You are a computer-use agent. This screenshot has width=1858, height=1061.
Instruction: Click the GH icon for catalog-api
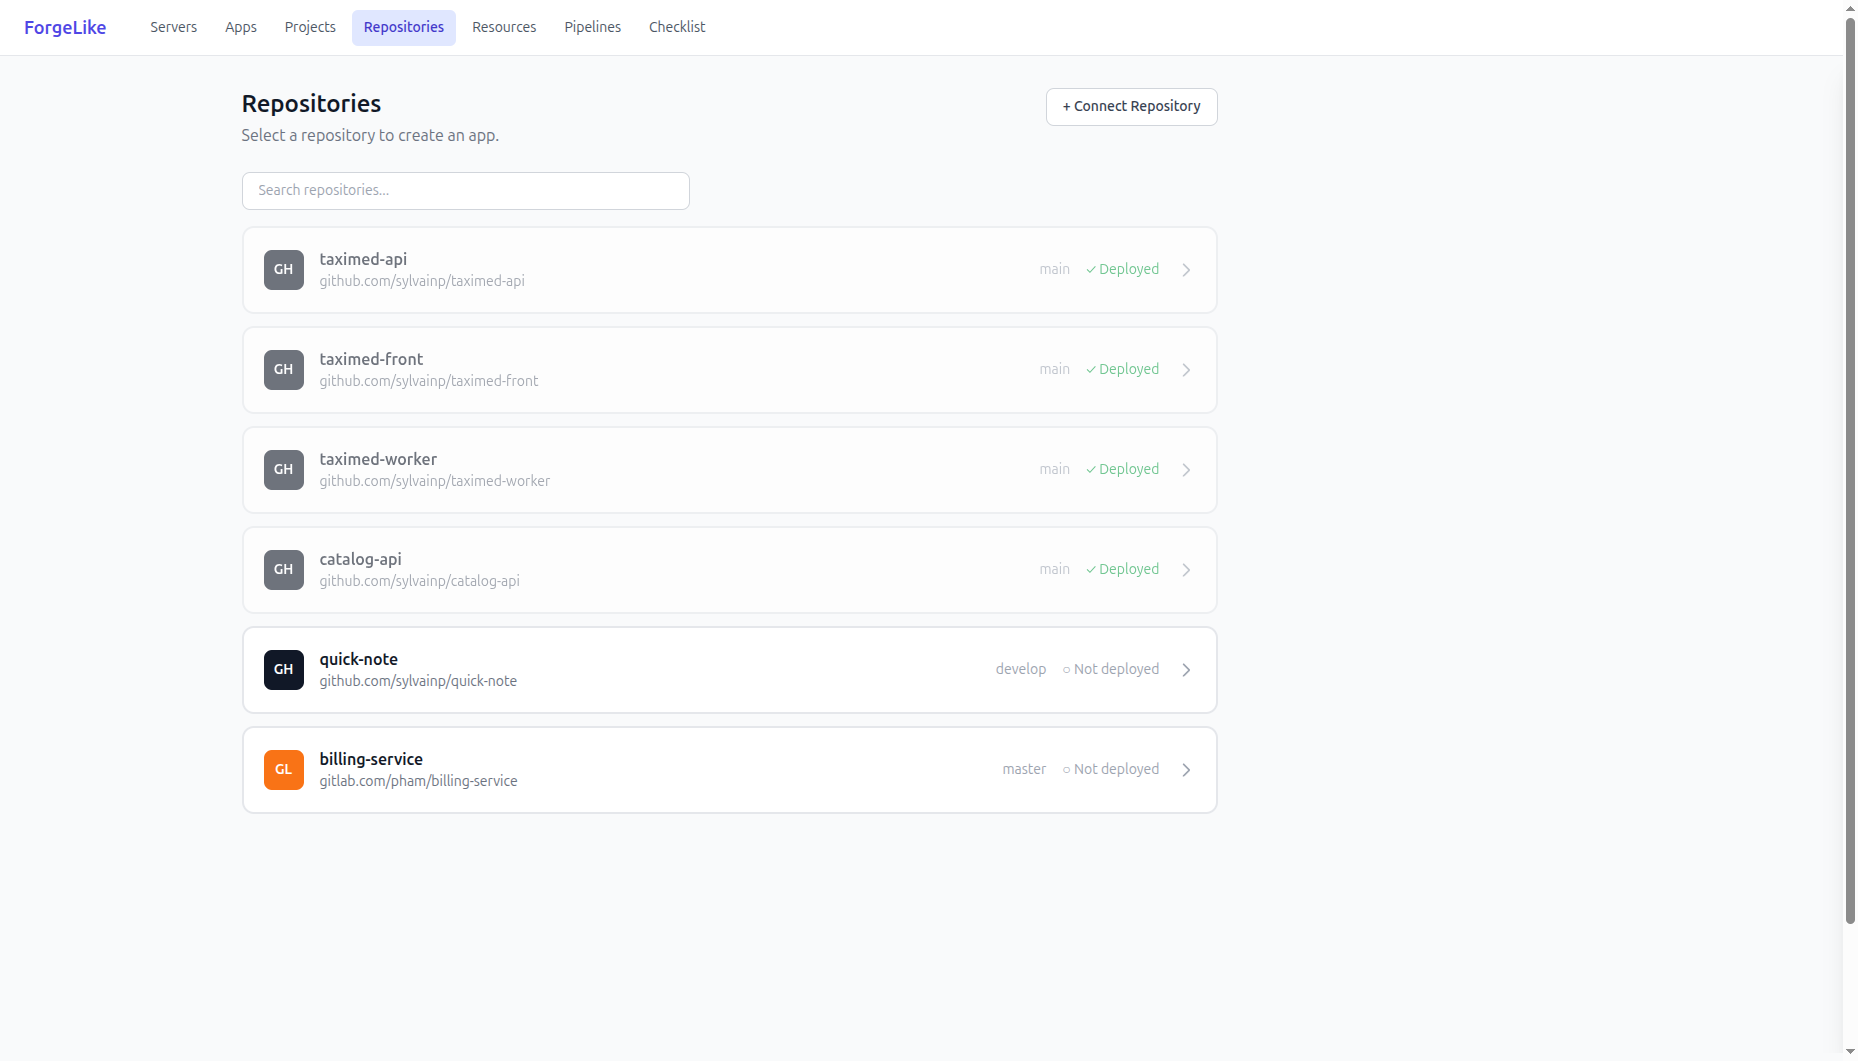[283, 570]
